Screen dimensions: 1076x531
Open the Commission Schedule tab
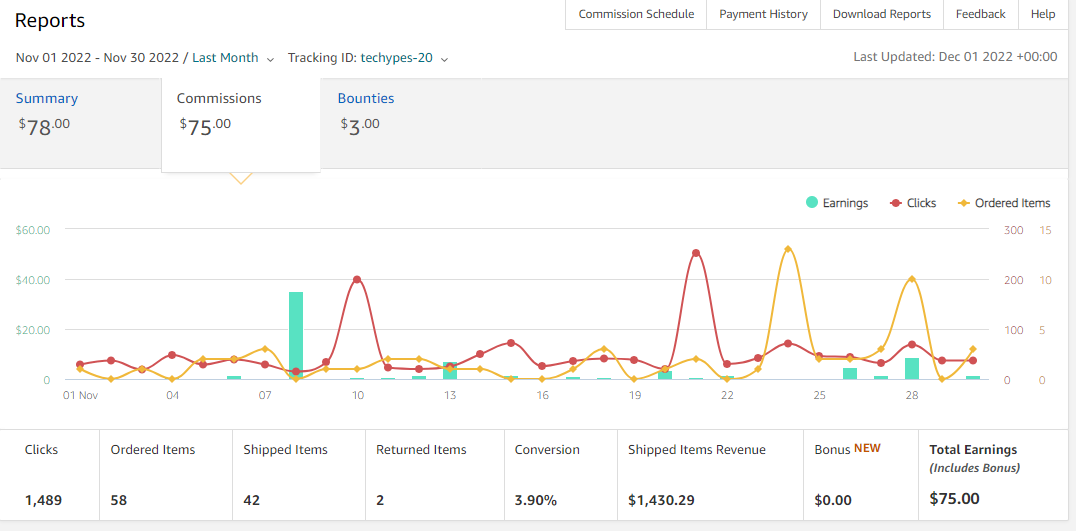pos(636,14)
